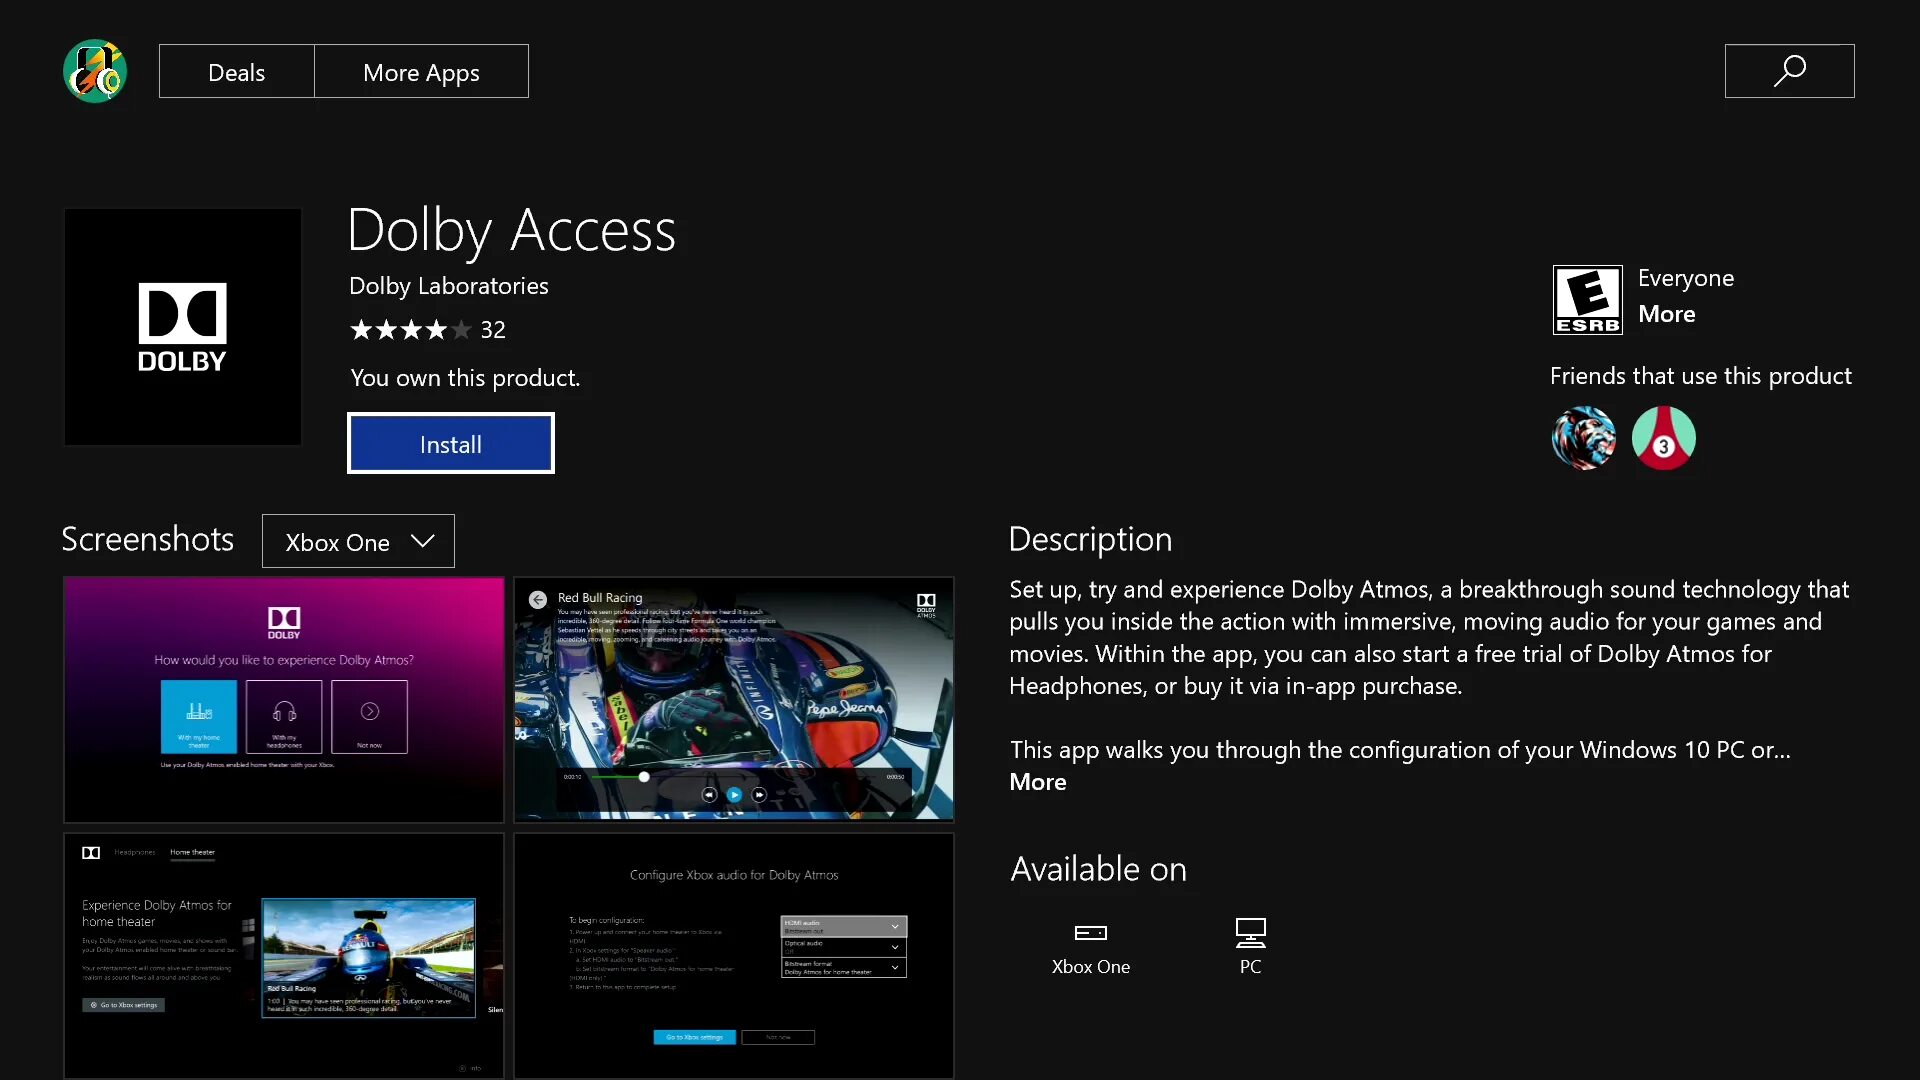This screenshot has width=1920, height=1080.
Task: Click the star rating row
Action: pos(410,330)
